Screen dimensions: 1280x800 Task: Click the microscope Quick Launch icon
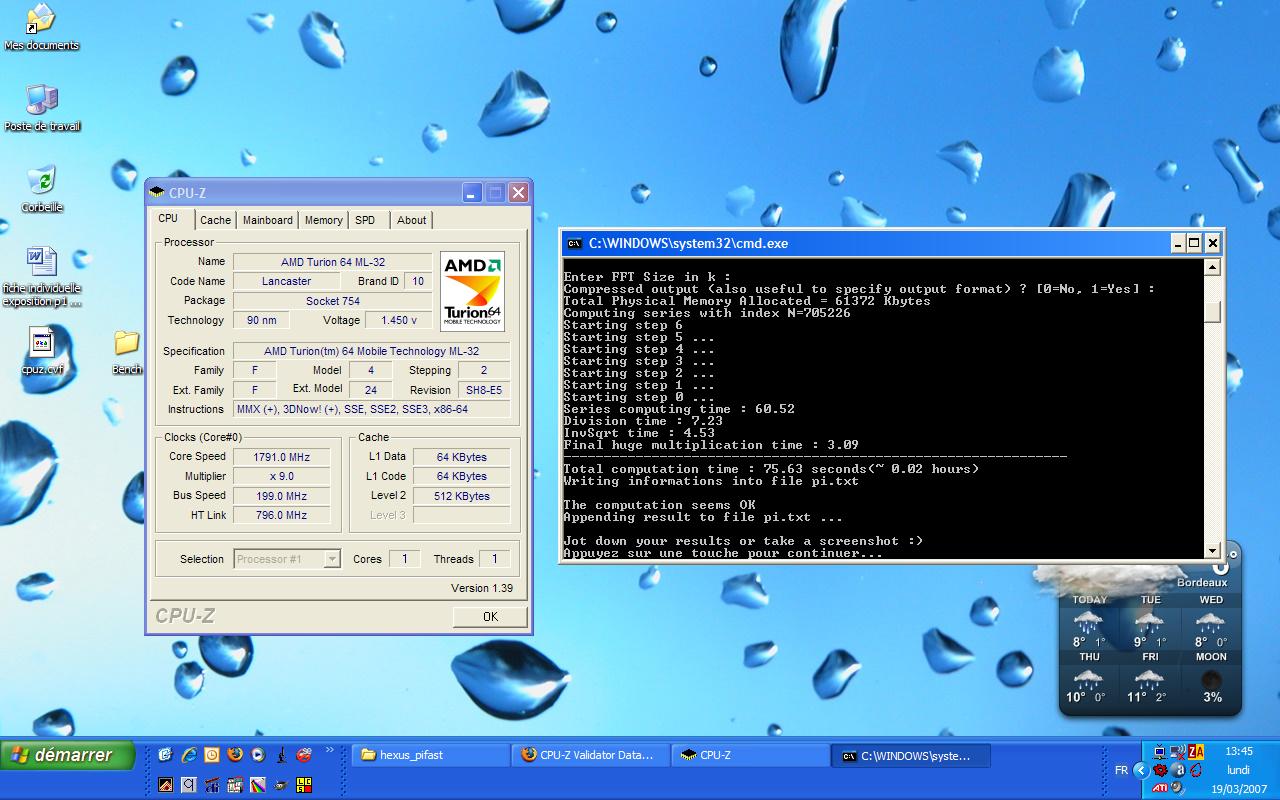tap(281, 754)
